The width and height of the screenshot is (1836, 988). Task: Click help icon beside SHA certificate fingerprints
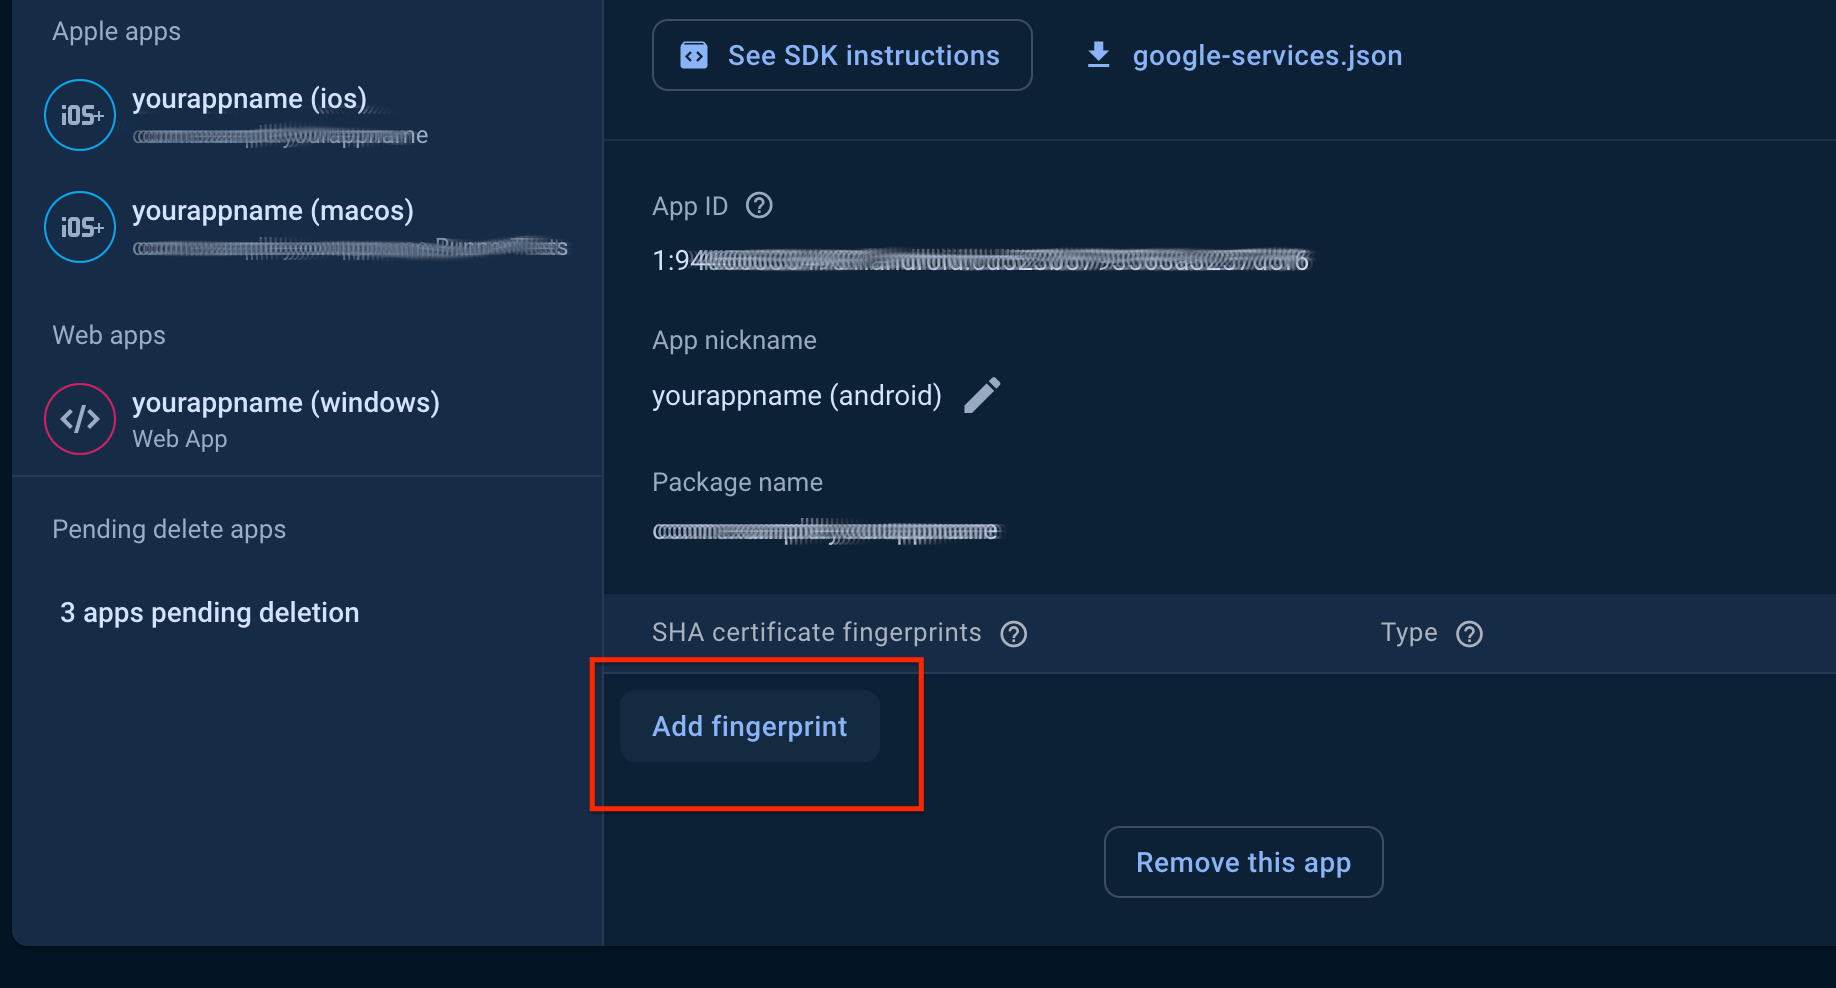(1014, 634)
